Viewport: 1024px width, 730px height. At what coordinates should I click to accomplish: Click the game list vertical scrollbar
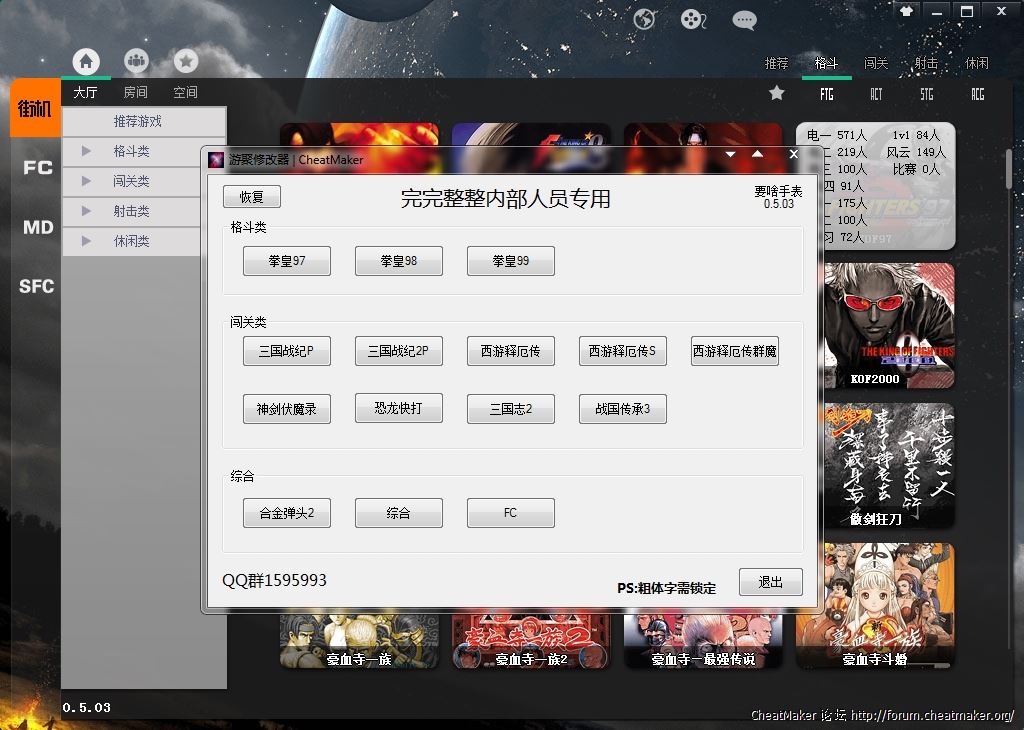point(1008,168)
